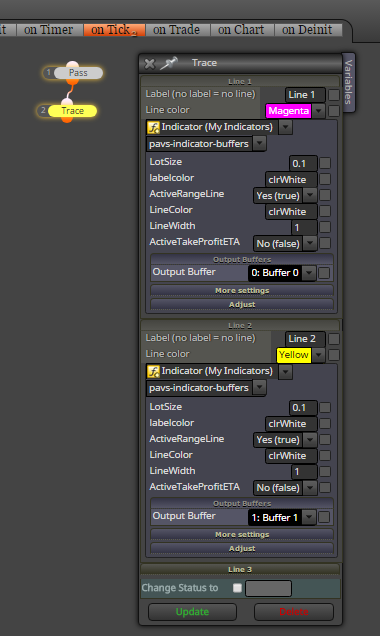Click the Magenta color swatch

[288, 111]
